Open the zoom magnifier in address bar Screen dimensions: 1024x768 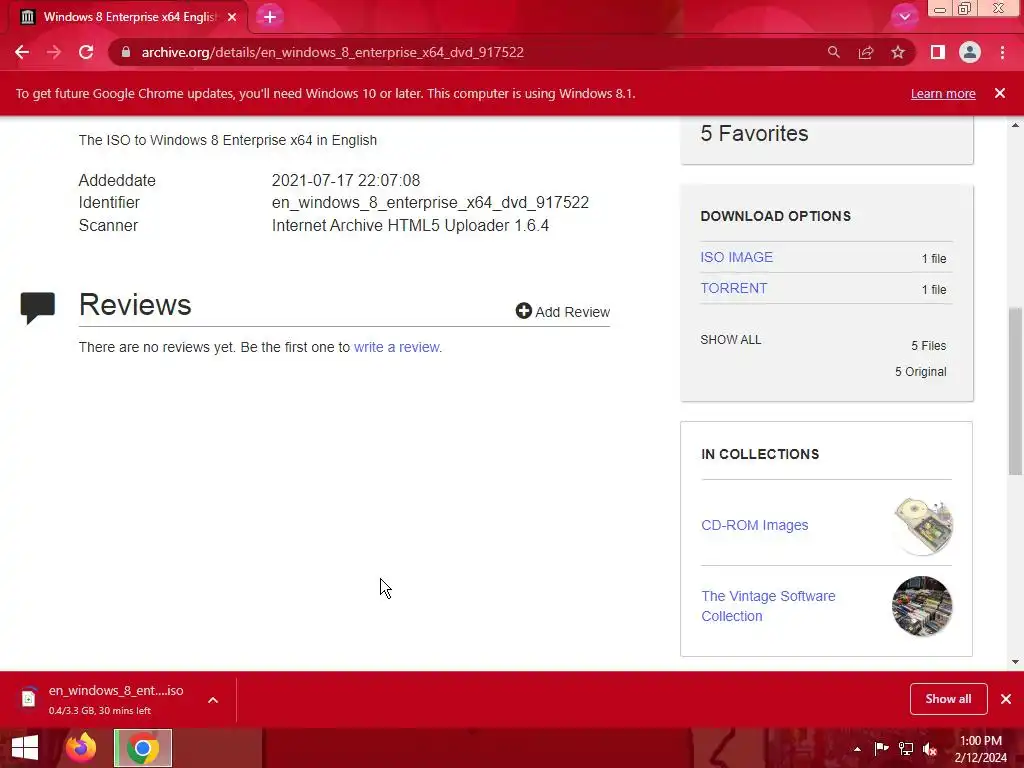point(833,52)
